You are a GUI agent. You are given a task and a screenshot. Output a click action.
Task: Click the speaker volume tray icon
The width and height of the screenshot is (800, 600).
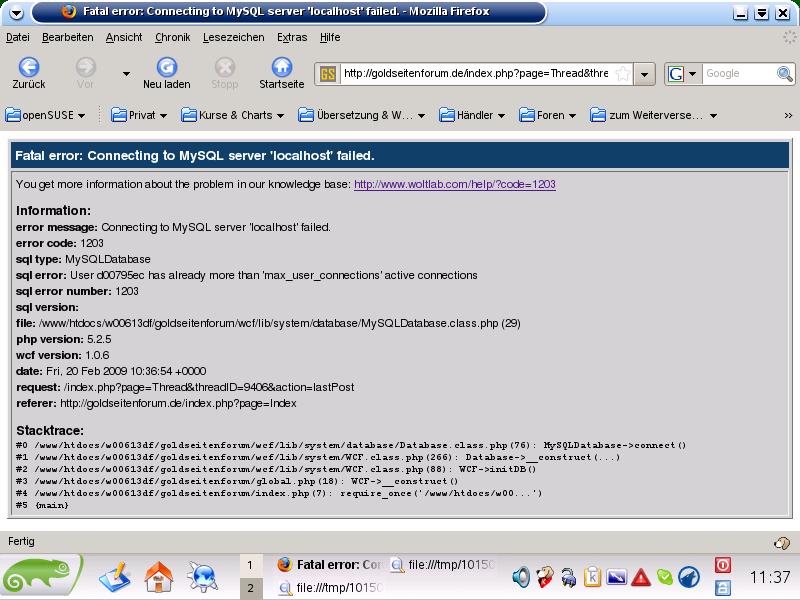pos(521,577)
